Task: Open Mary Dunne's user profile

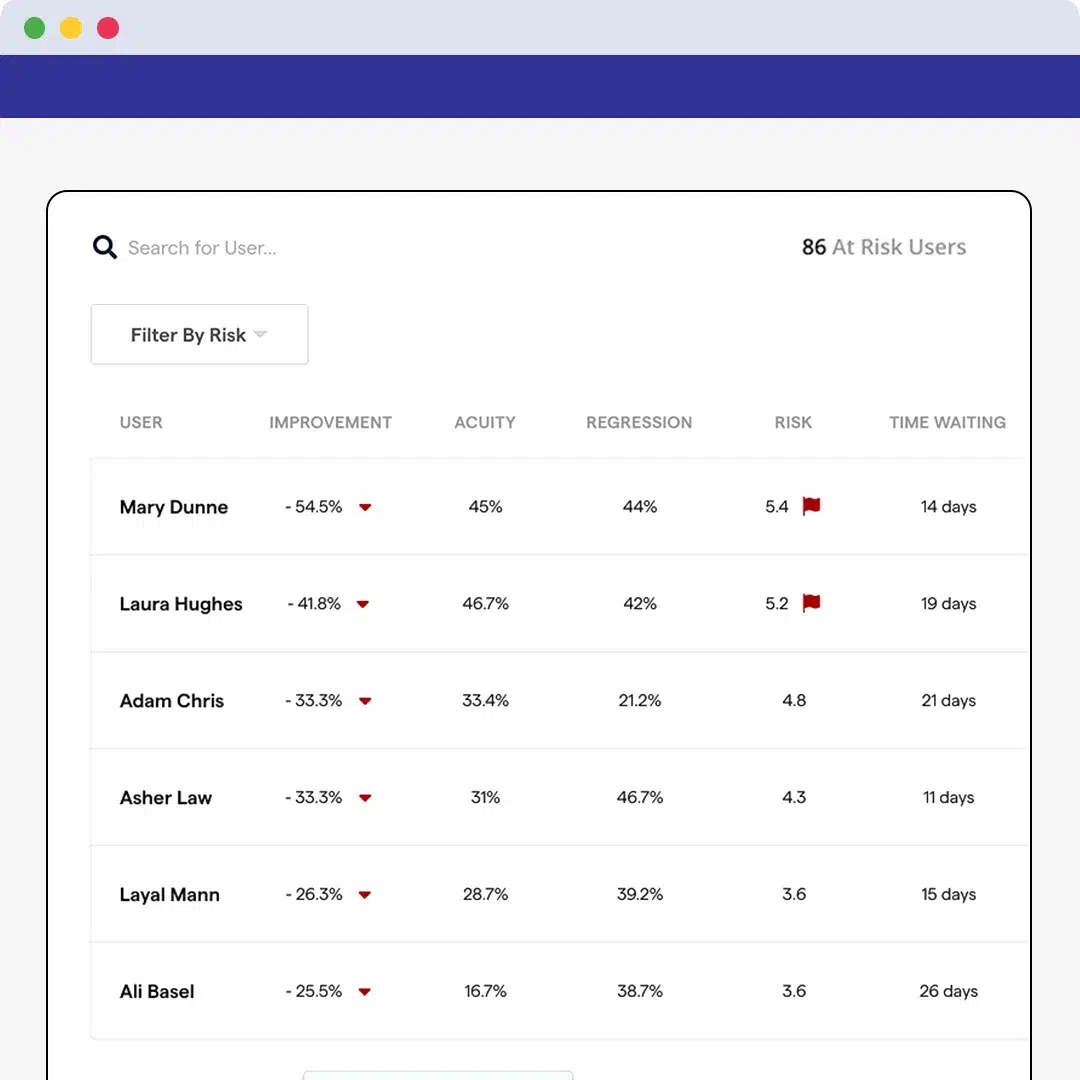Action: [x=174, y=507]
